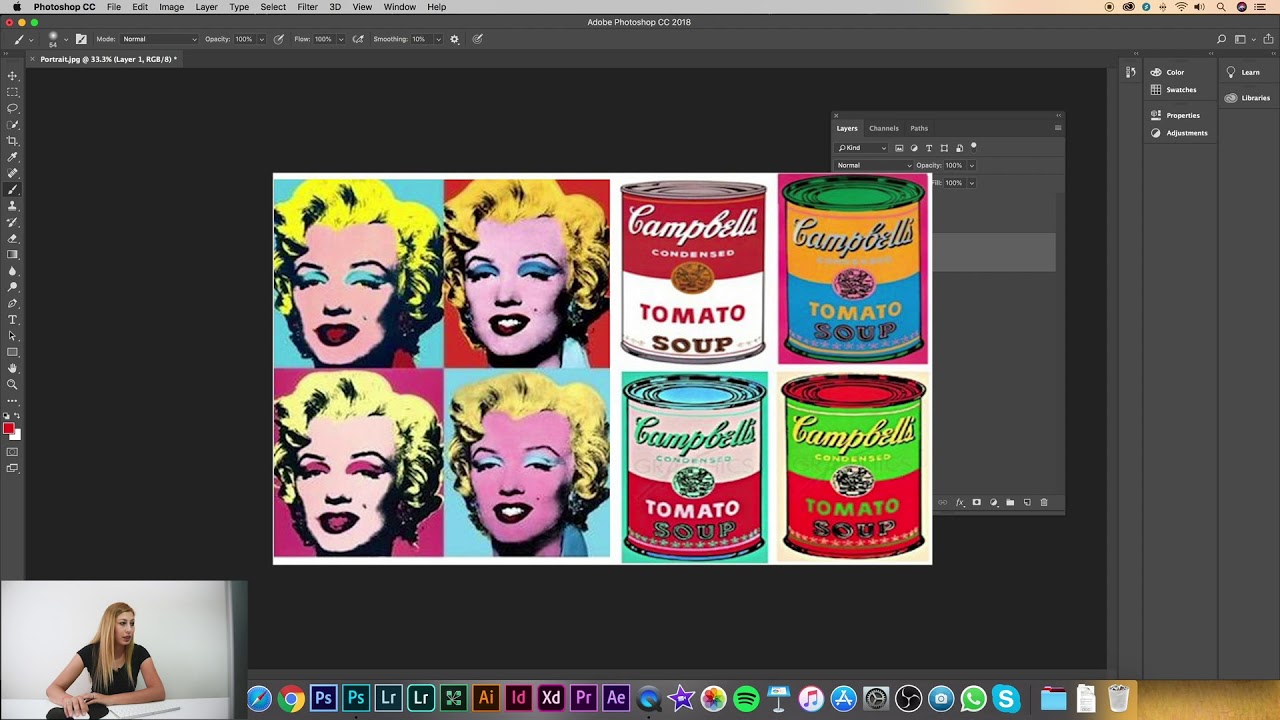Open the Image menu

point(171,7)
